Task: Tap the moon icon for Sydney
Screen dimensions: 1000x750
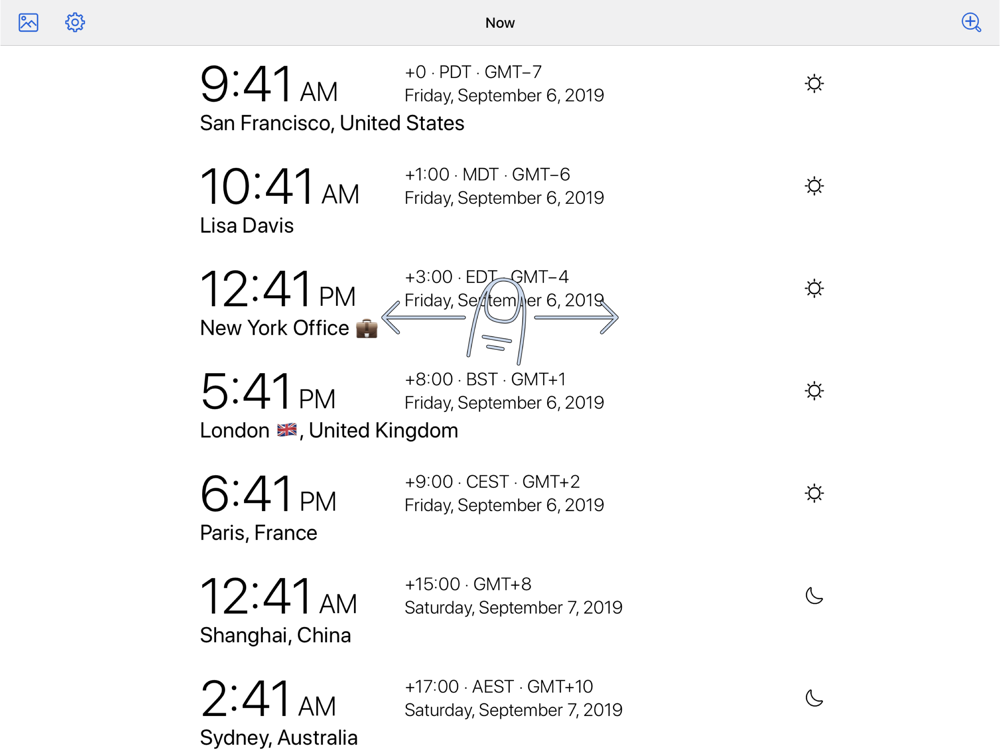Action: coord(814,698)
